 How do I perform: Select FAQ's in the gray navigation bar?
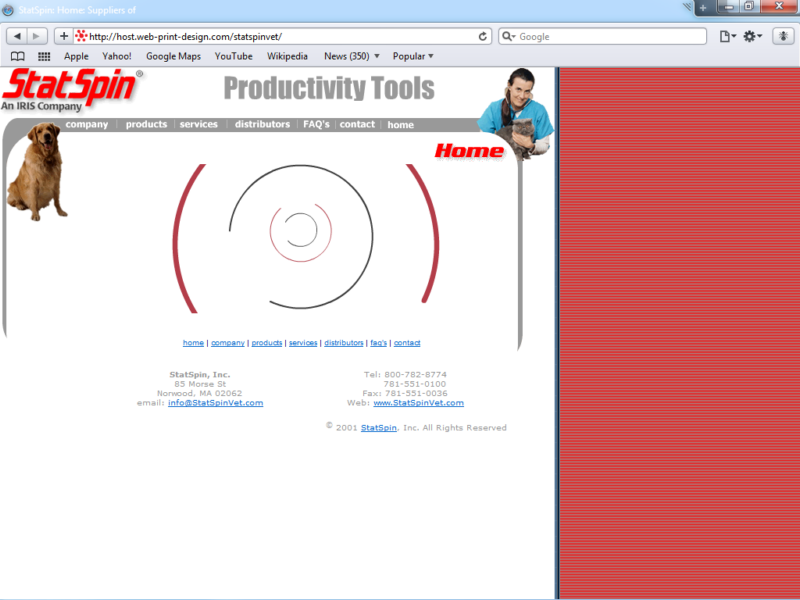pyautogui.click(x=316, y=124)
